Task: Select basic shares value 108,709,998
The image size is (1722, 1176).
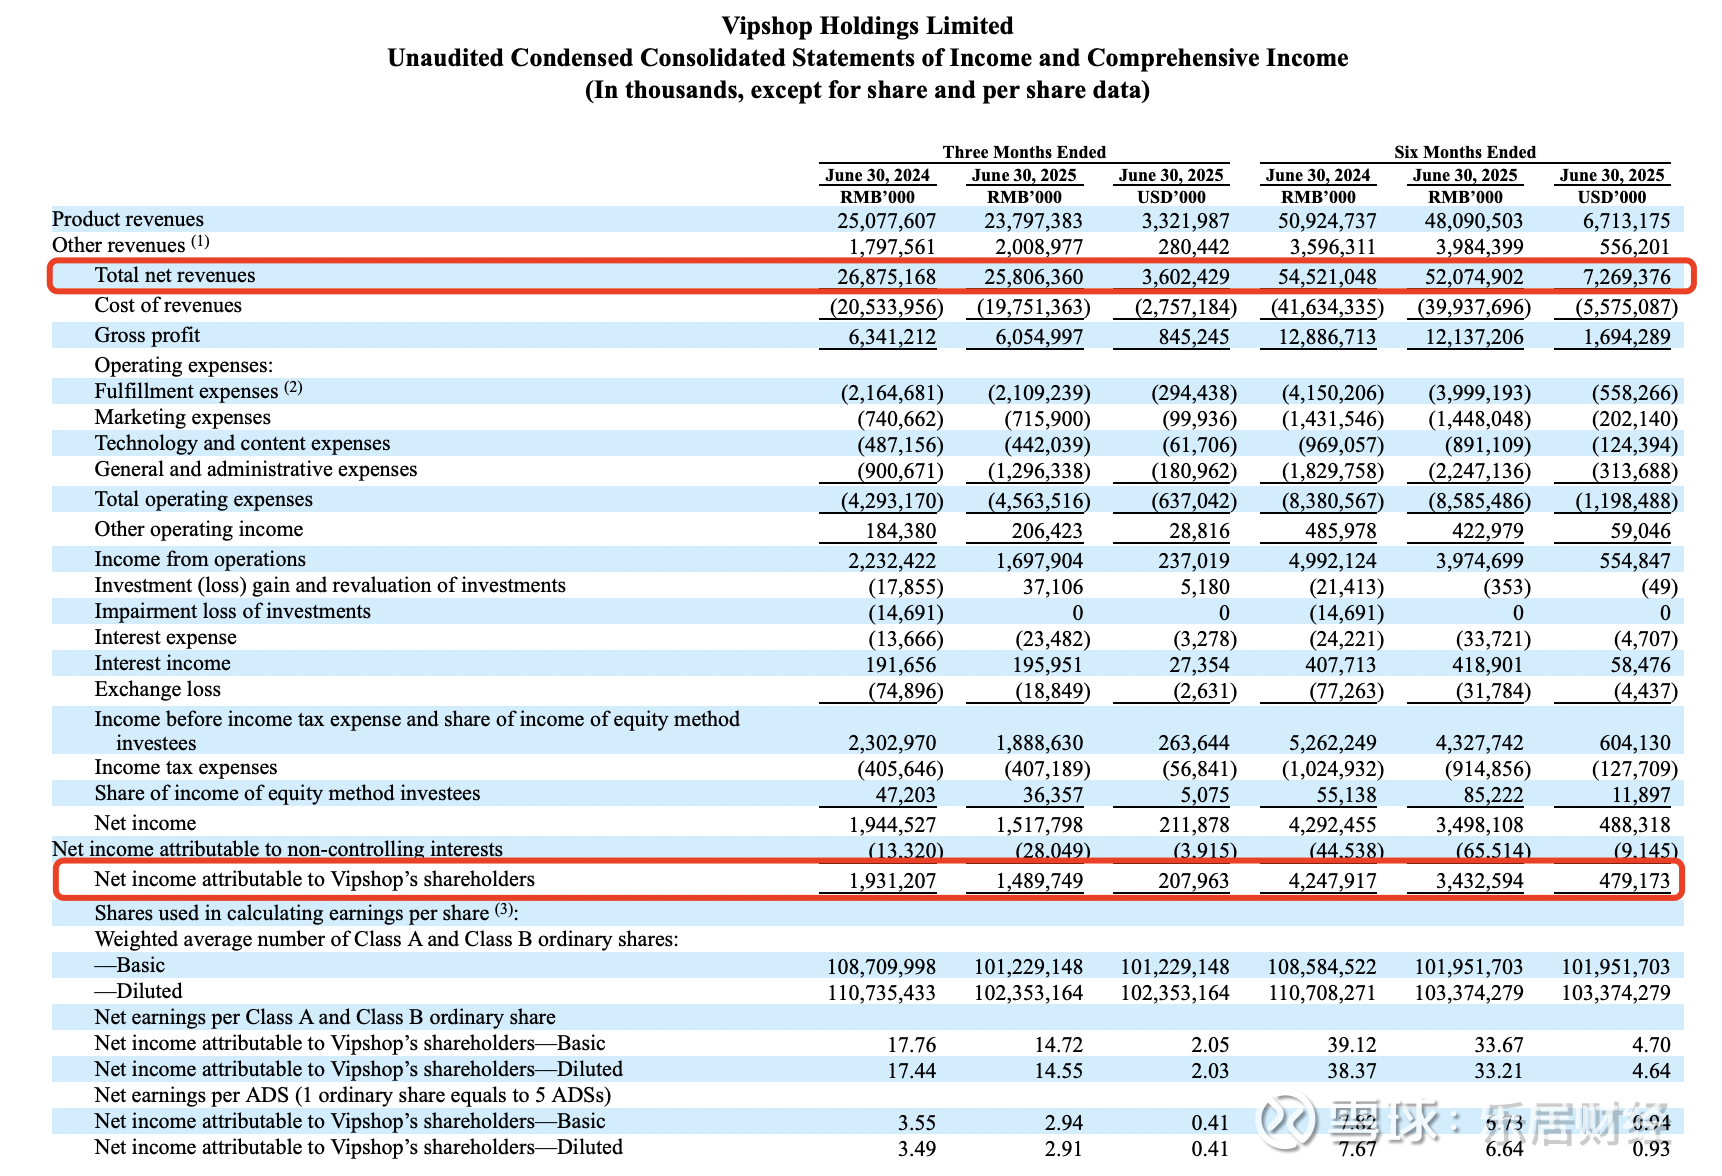Action: (x=881, y=967)
